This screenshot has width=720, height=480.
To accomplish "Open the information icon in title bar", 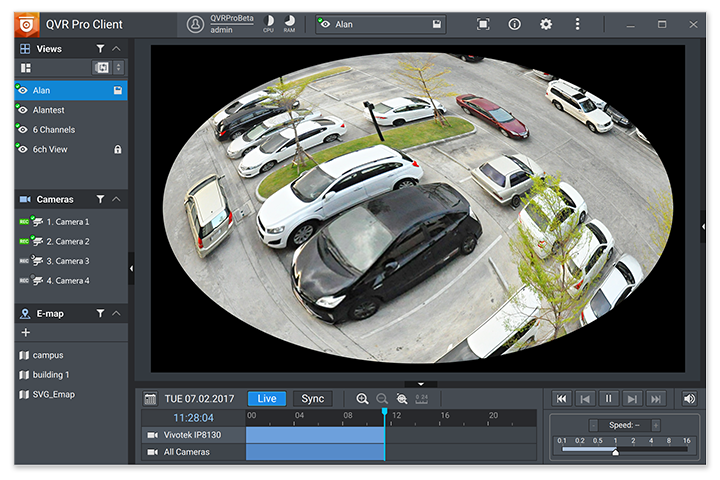I will coord(514,24).
